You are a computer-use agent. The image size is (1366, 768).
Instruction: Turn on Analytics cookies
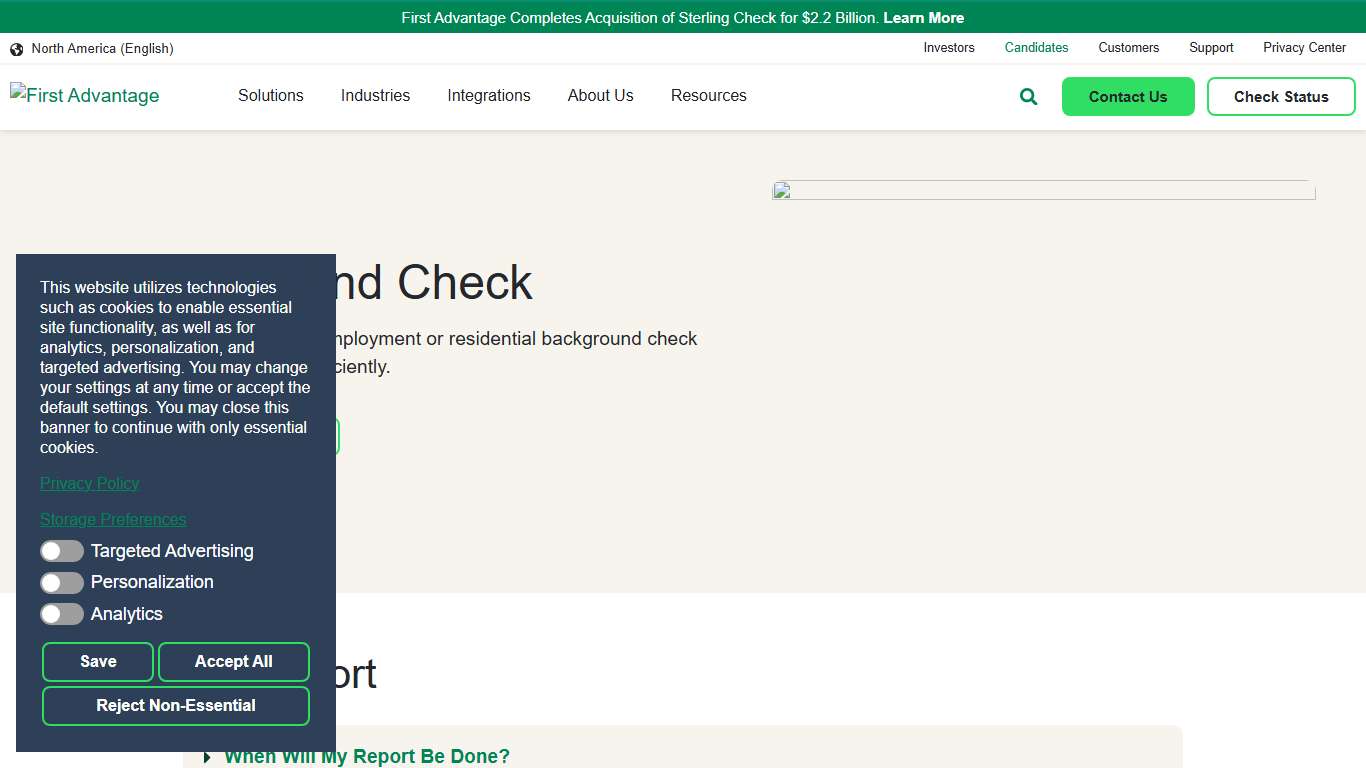[62, 614]
